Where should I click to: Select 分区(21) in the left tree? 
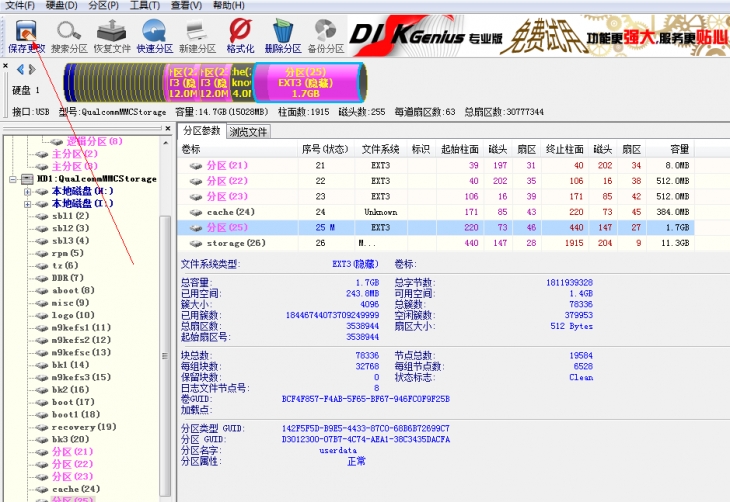click(x=72, y=452)
